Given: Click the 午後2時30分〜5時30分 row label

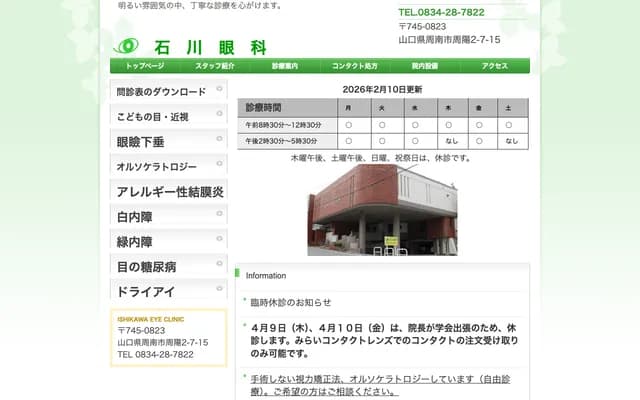Looking at the screenshot, I should pos(287,141).
